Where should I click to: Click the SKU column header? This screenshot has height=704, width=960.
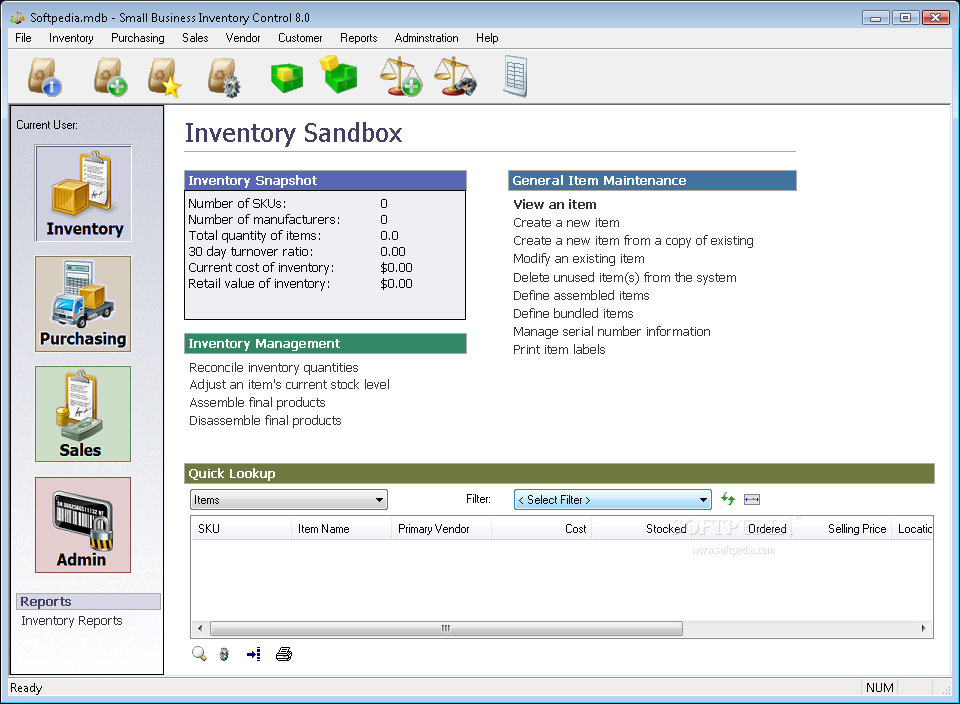[x=241, y=529]
